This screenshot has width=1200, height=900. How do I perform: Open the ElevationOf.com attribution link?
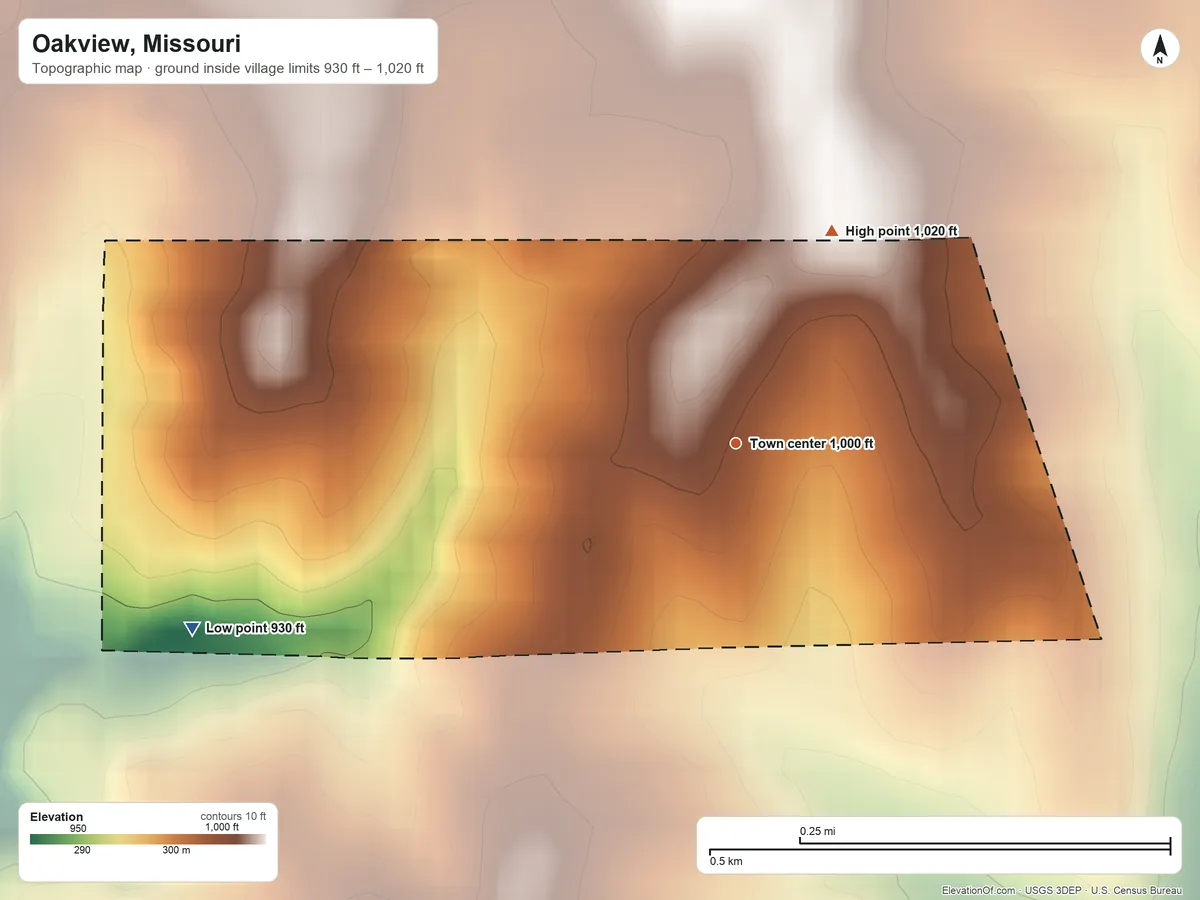[979, 891]
